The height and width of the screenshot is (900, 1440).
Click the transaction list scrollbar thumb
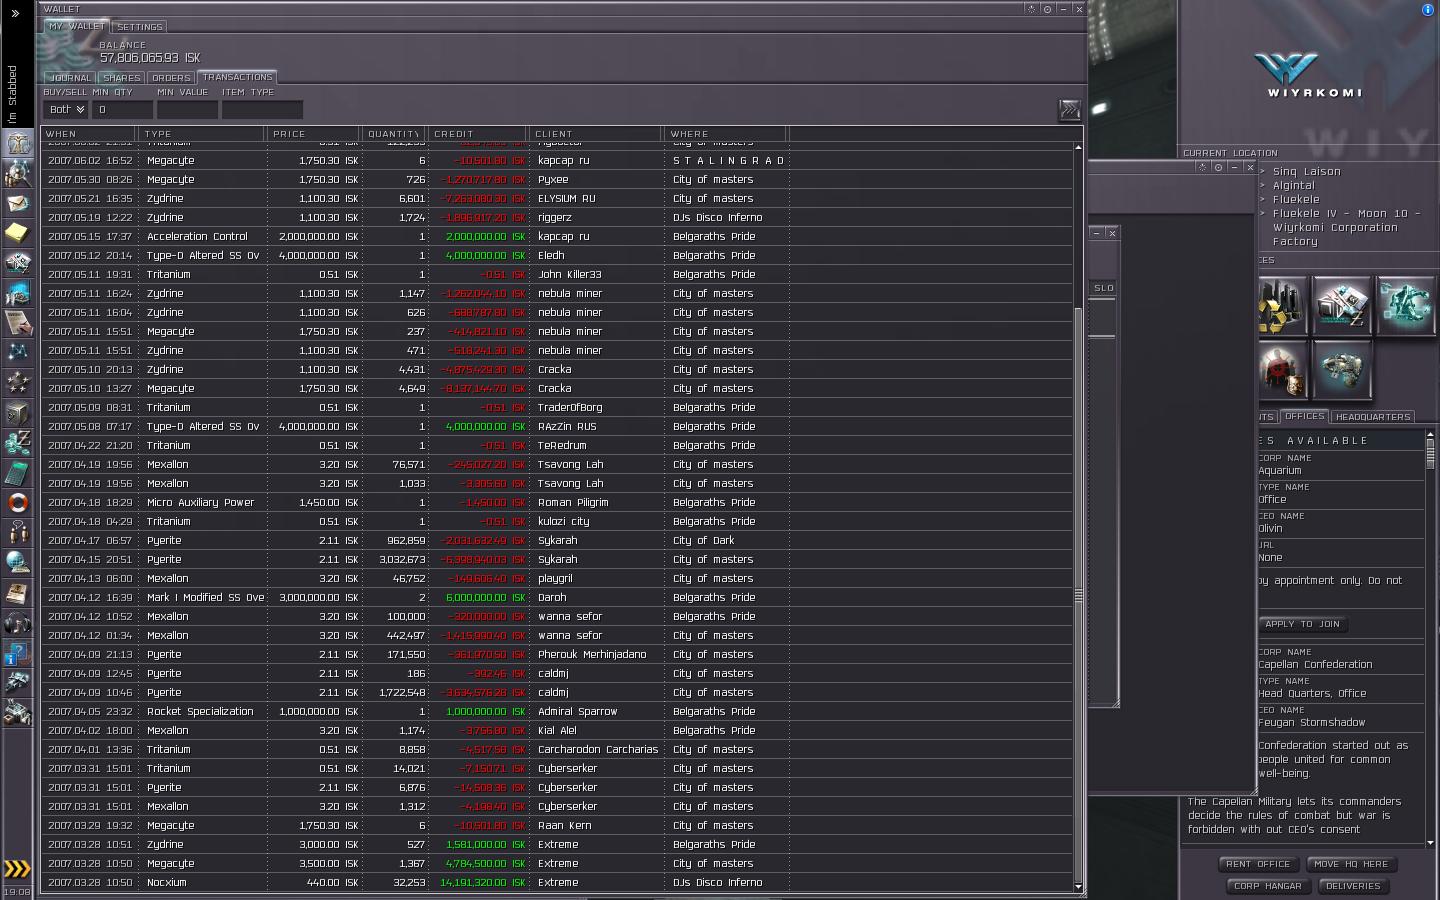click(1078, 595)
